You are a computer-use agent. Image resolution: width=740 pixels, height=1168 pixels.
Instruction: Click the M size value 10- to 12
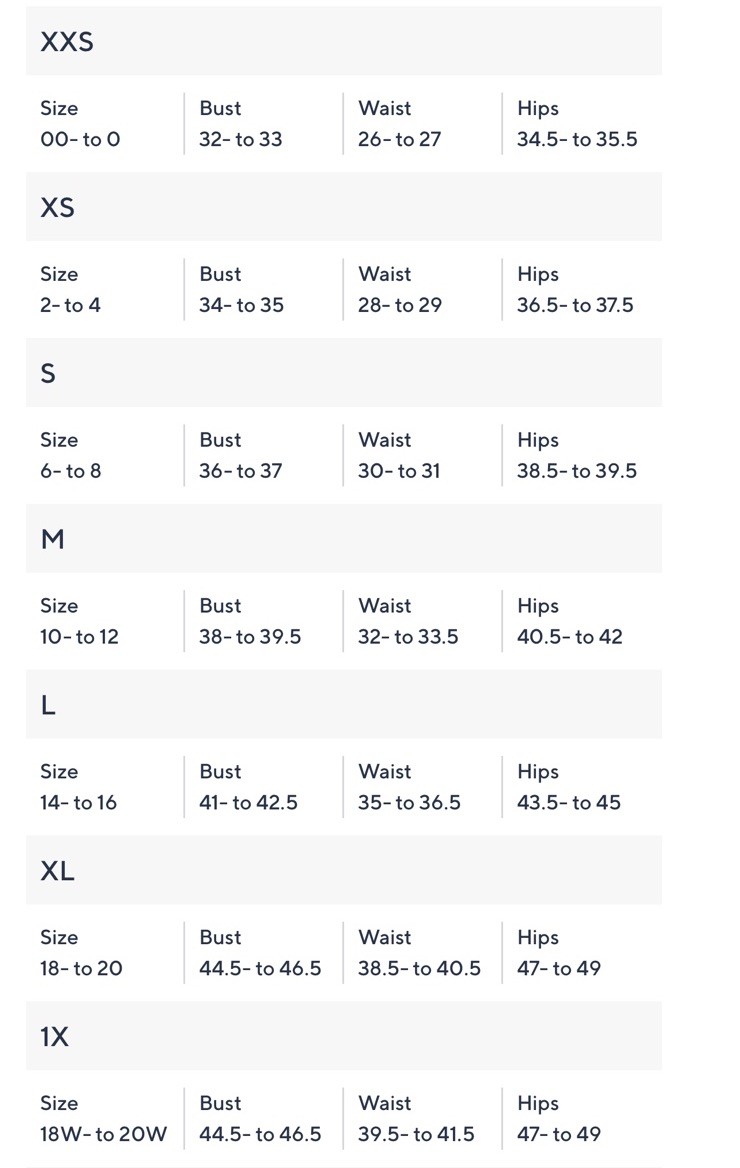pos(79,637)
